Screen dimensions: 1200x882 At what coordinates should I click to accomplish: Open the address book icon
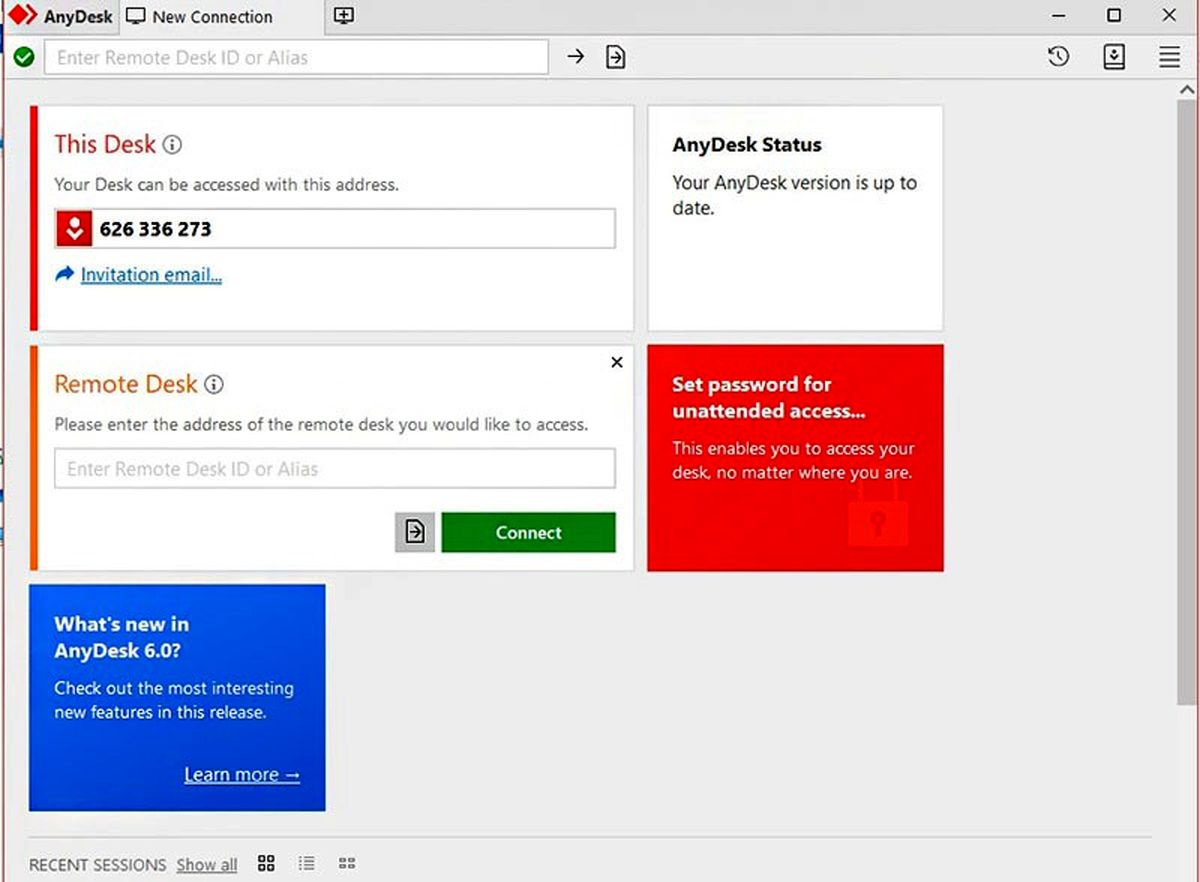1114,57
